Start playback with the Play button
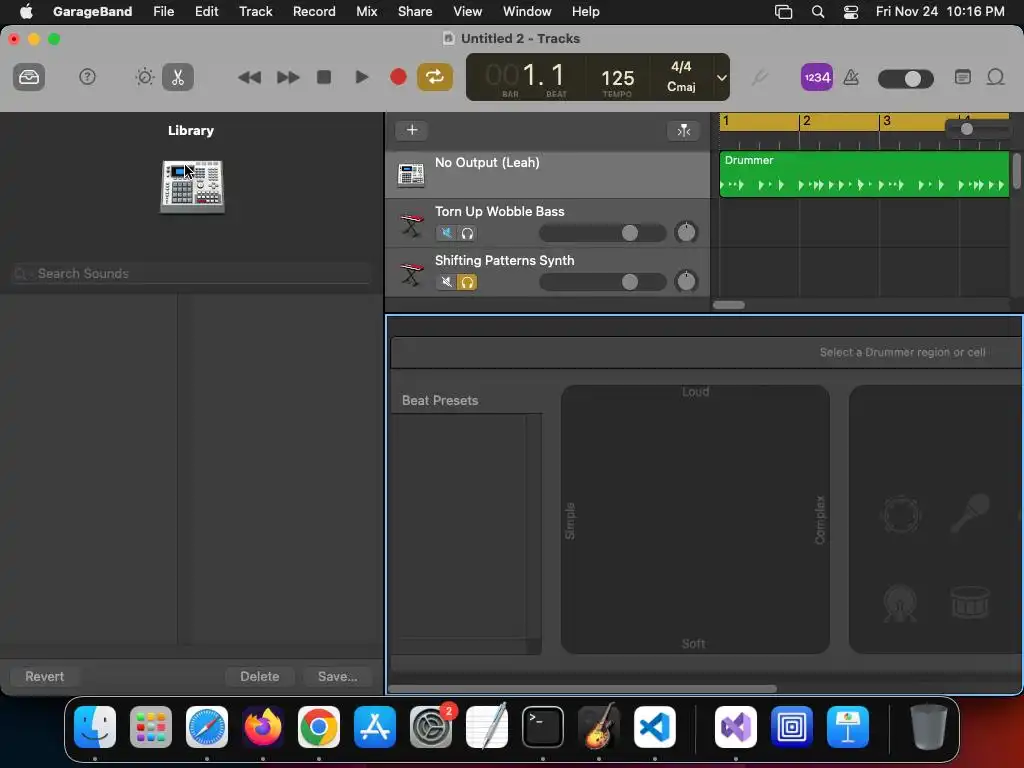This screenshot has height=768, width=1024. click(361, 77)
